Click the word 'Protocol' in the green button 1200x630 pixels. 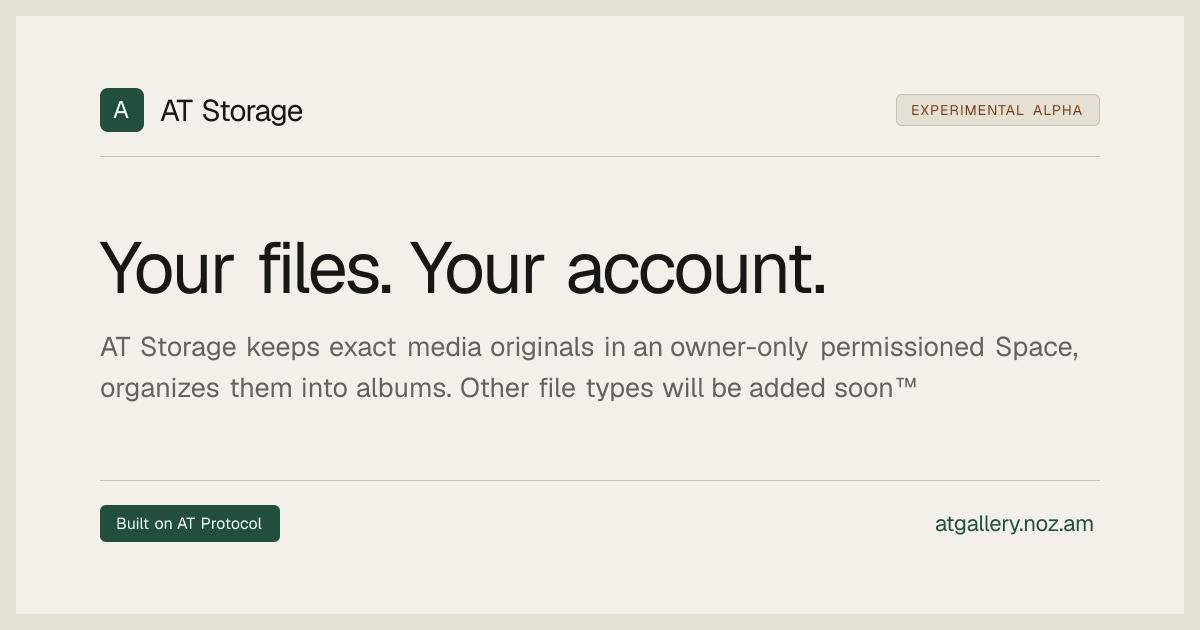point(231,524)
